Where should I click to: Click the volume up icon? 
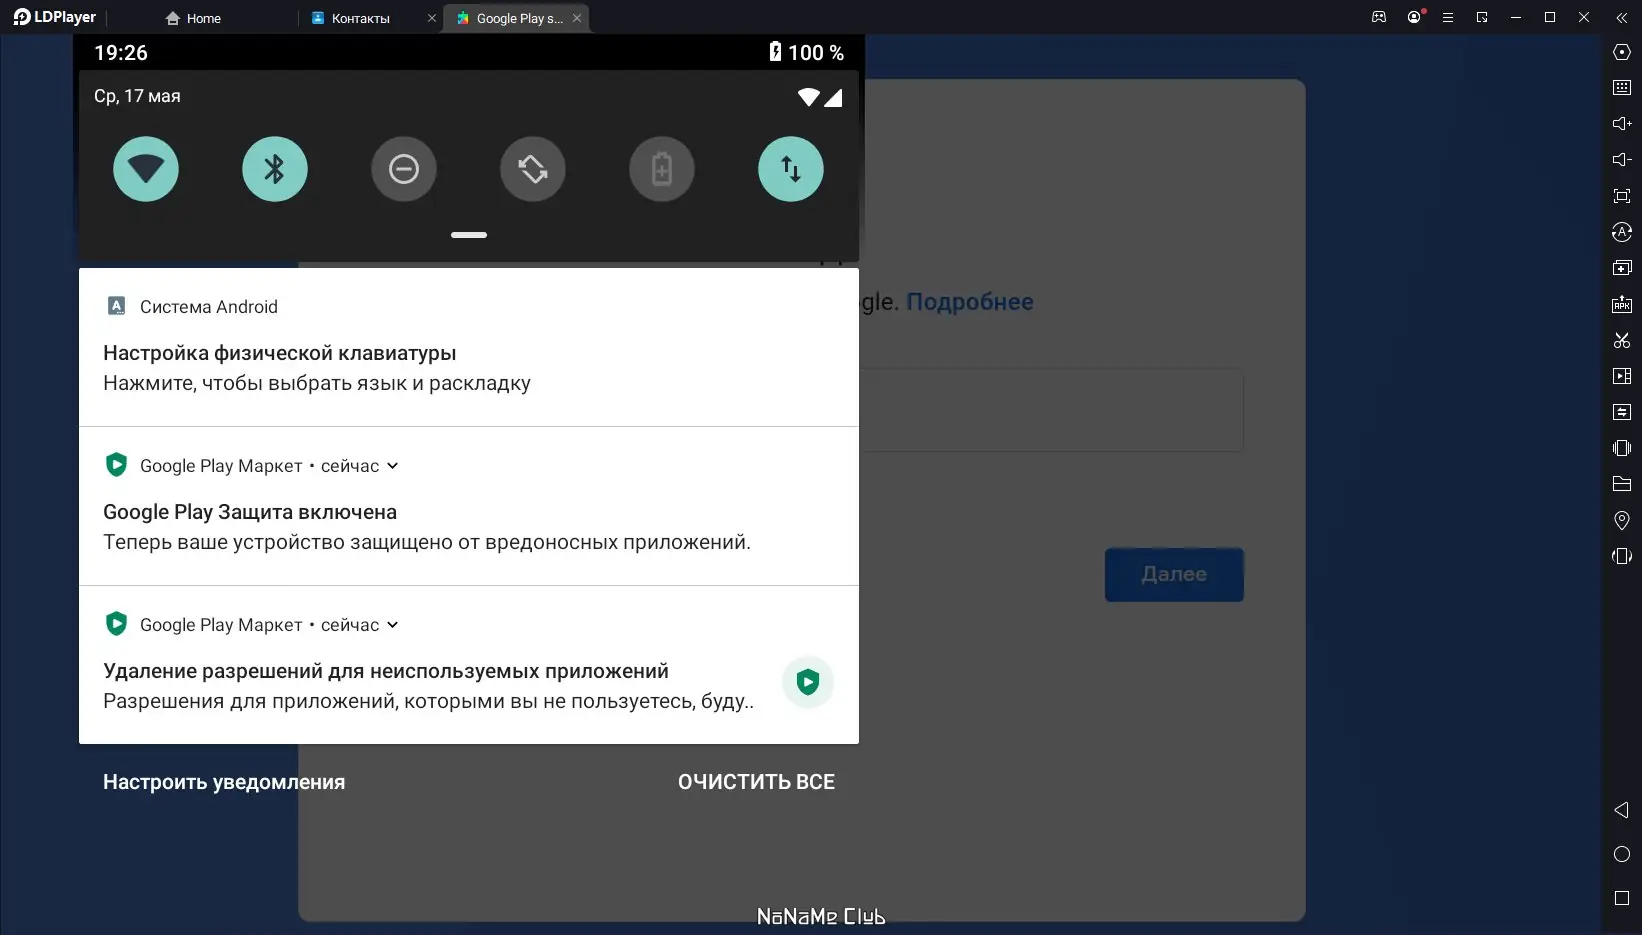1622,124
